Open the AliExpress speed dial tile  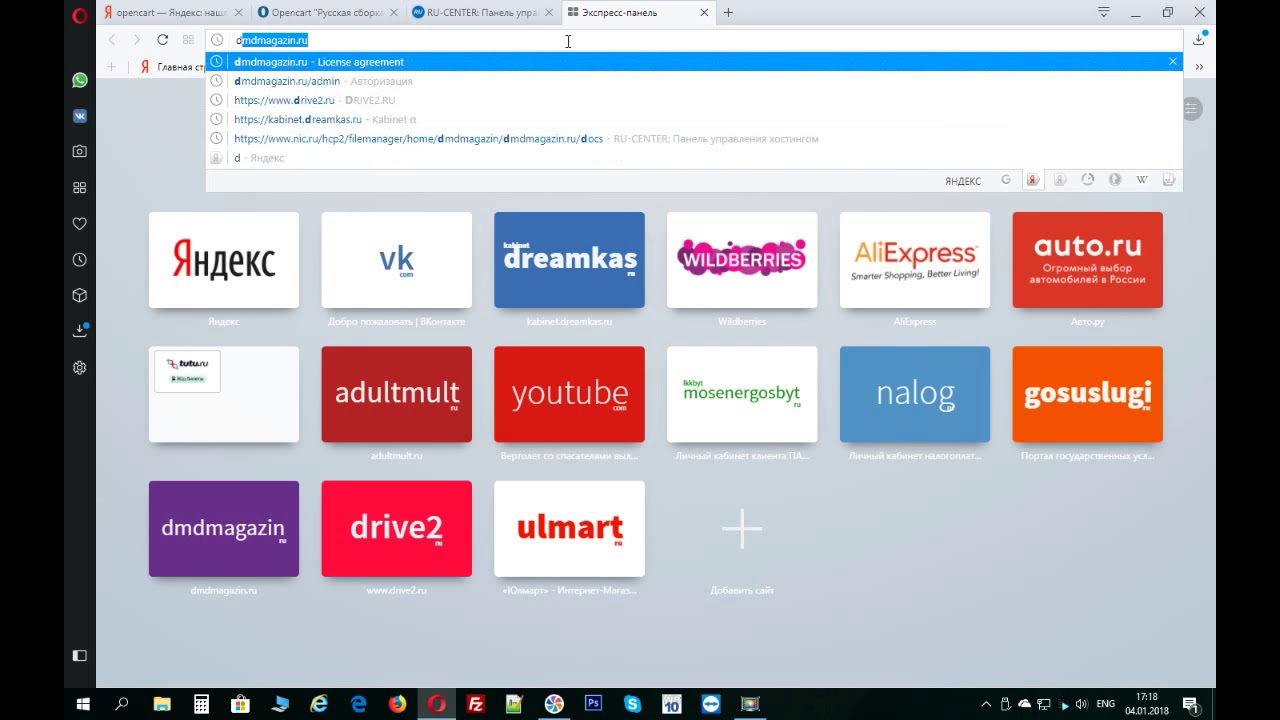(x=915, y=260)
